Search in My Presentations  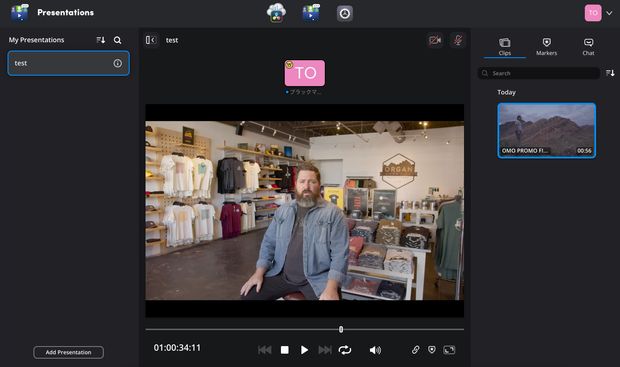tap(117, 40)
